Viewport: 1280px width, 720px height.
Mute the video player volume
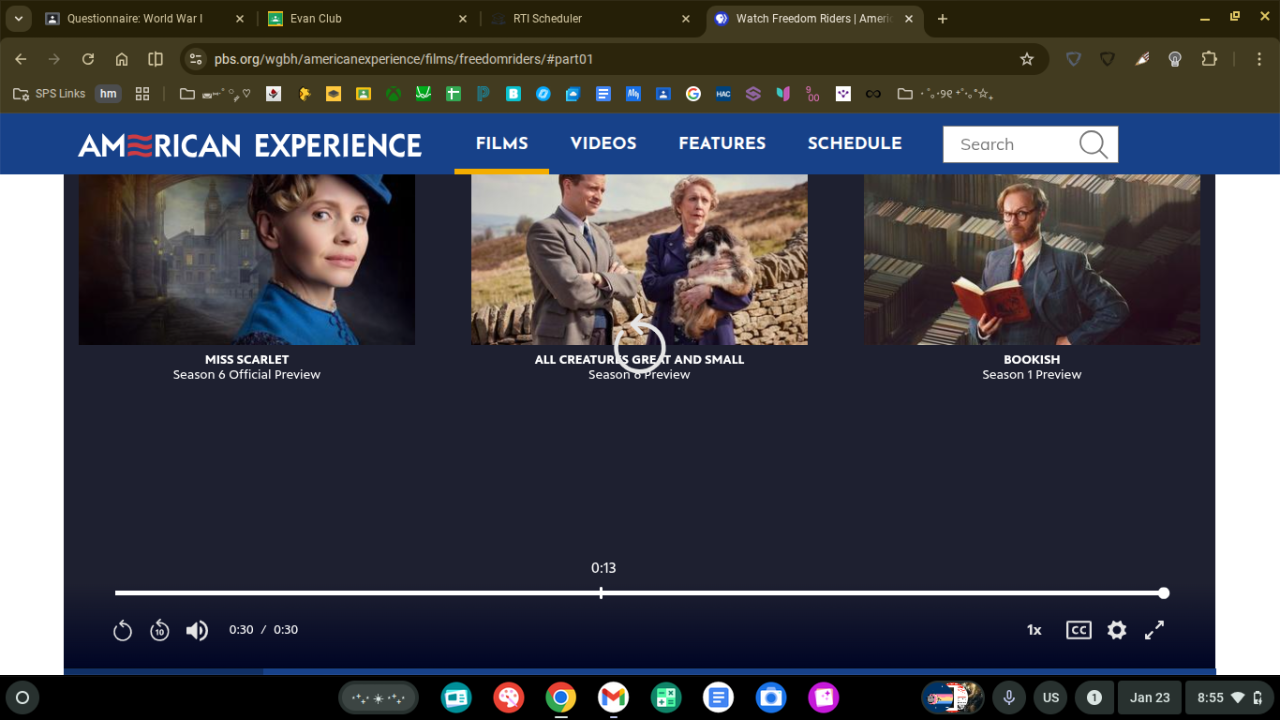point(197,630)
